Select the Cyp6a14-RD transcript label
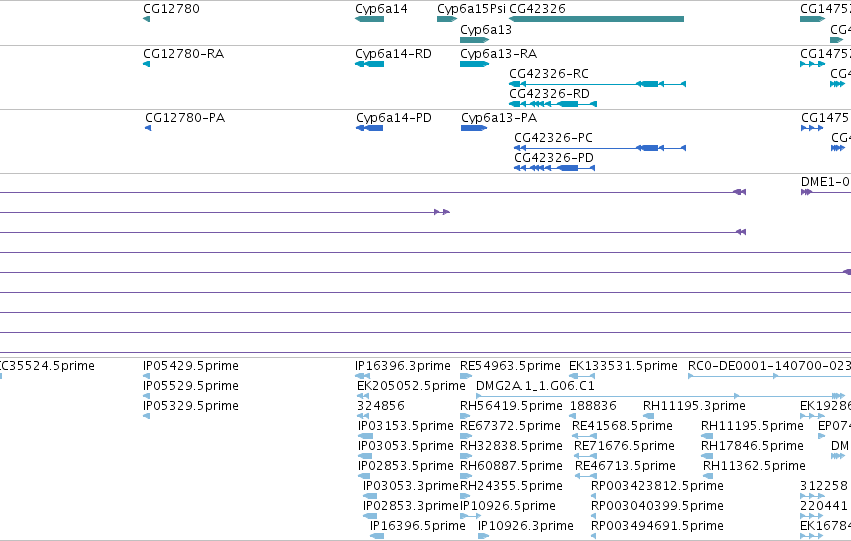This screenshot has height=541, width=851. coord(393,54)
